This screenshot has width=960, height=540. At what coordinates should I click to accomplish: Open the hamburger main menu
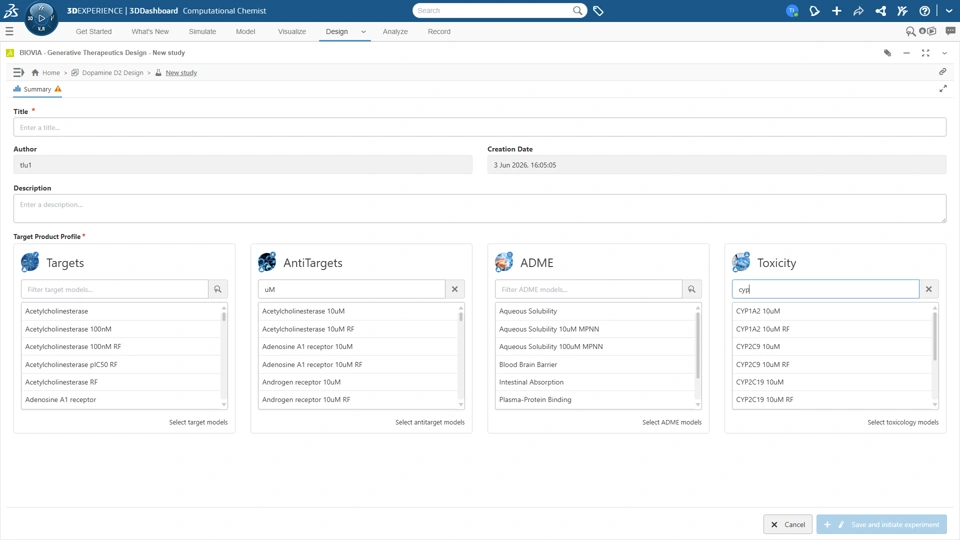pos(9,31)
